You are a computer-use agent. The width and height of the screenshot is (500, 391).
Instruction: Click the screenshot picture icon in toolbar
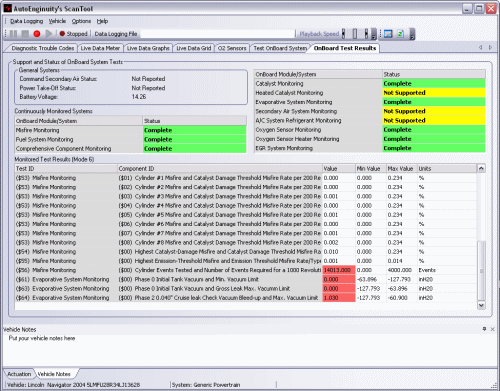pyautogui.click(x=388, y=34)
